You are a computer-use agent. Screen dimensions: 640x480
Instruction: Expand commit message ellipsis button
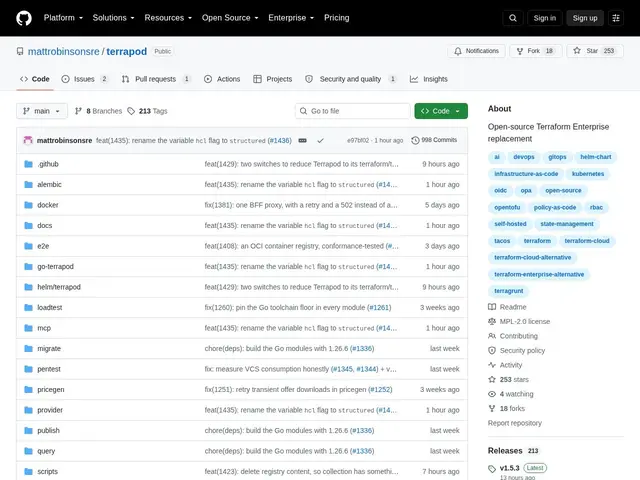pos(302,140)
